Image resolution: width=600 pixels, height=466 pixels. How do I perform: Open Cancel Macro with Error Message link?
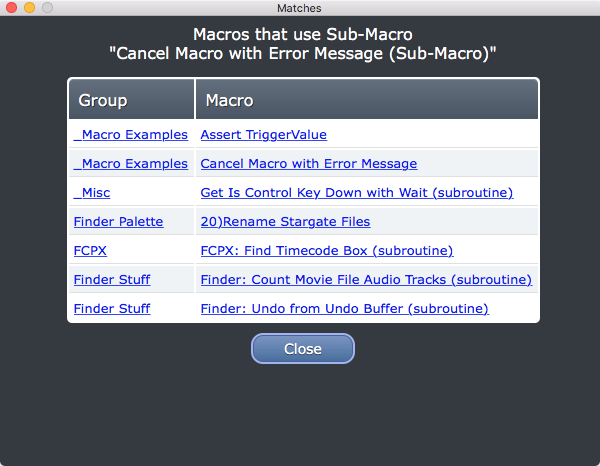click(309, 164)
